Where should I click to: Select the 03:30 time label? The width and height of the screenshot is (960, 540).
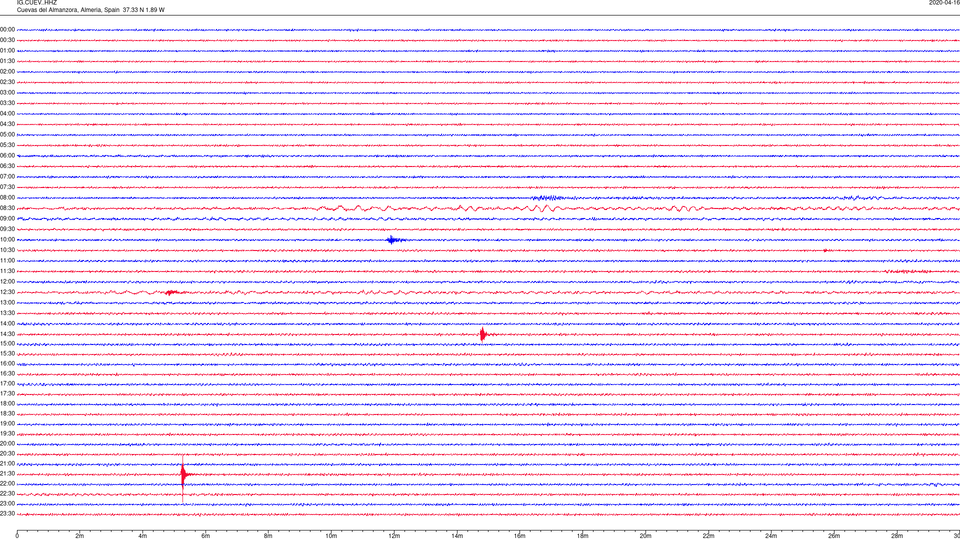coord(7,103)
